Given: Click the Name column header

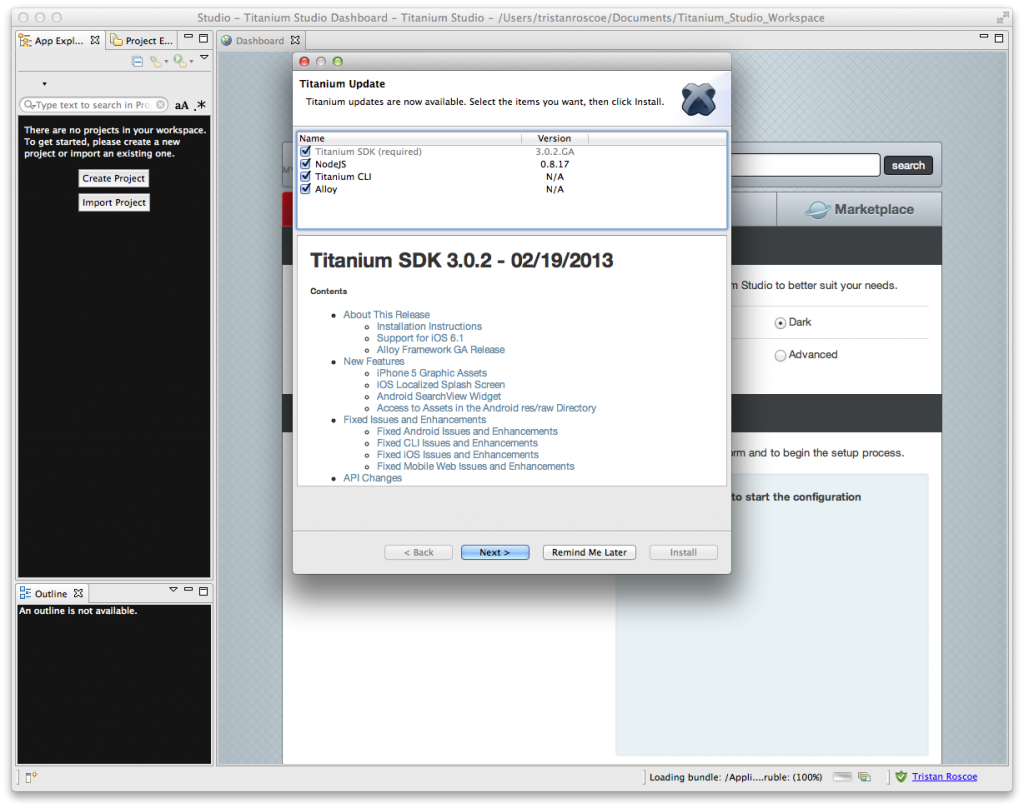Looking at the screenshot, I should [409, 138].
